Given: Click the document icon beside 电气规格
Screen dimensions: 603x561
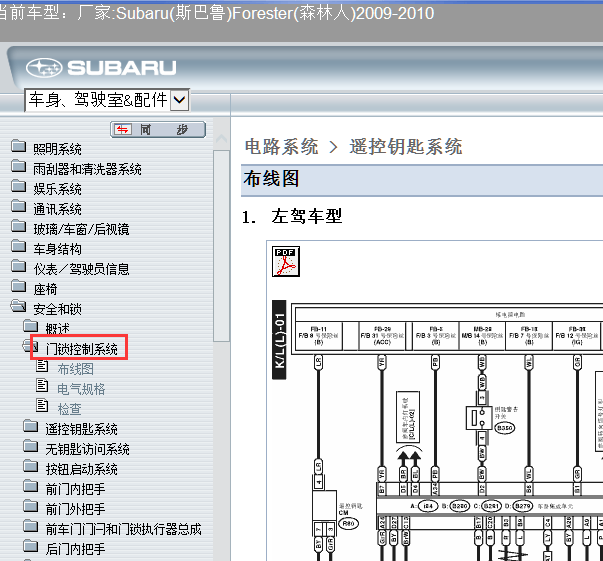Looking at the screenshot, I should click(42, 386).
